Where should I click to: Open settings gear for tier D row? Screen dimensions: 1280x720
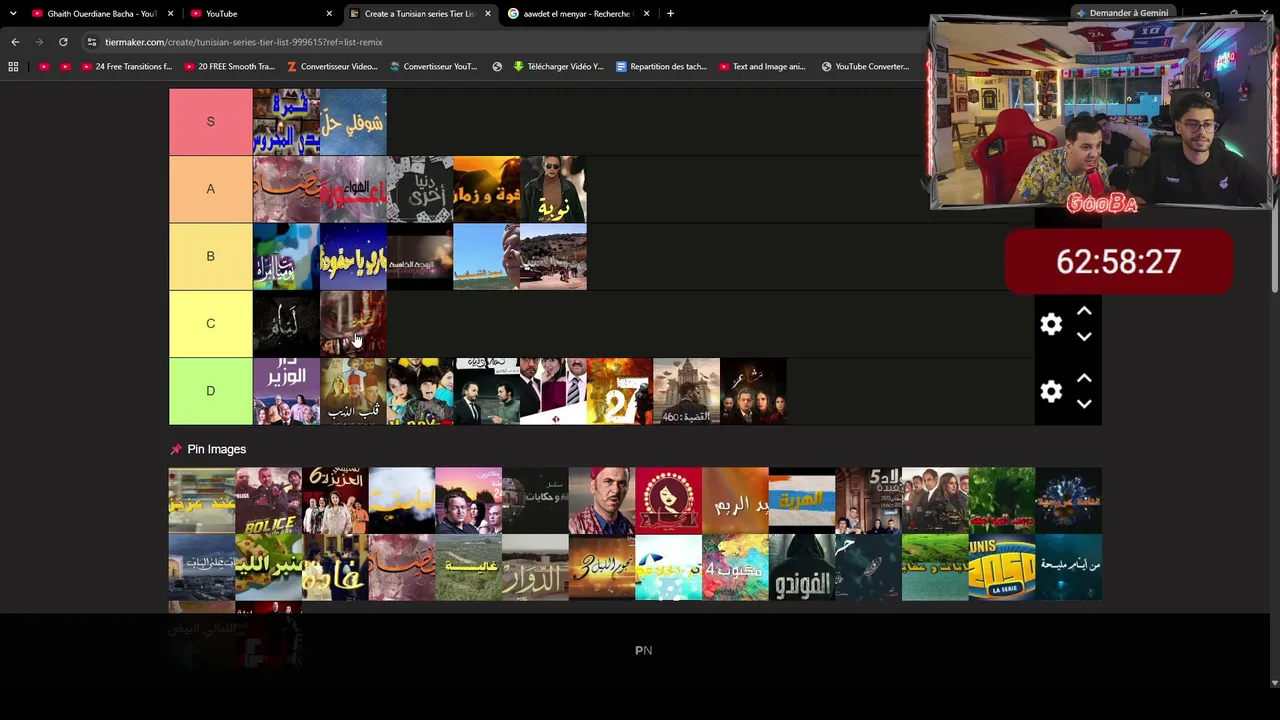tap(1051, 391)
